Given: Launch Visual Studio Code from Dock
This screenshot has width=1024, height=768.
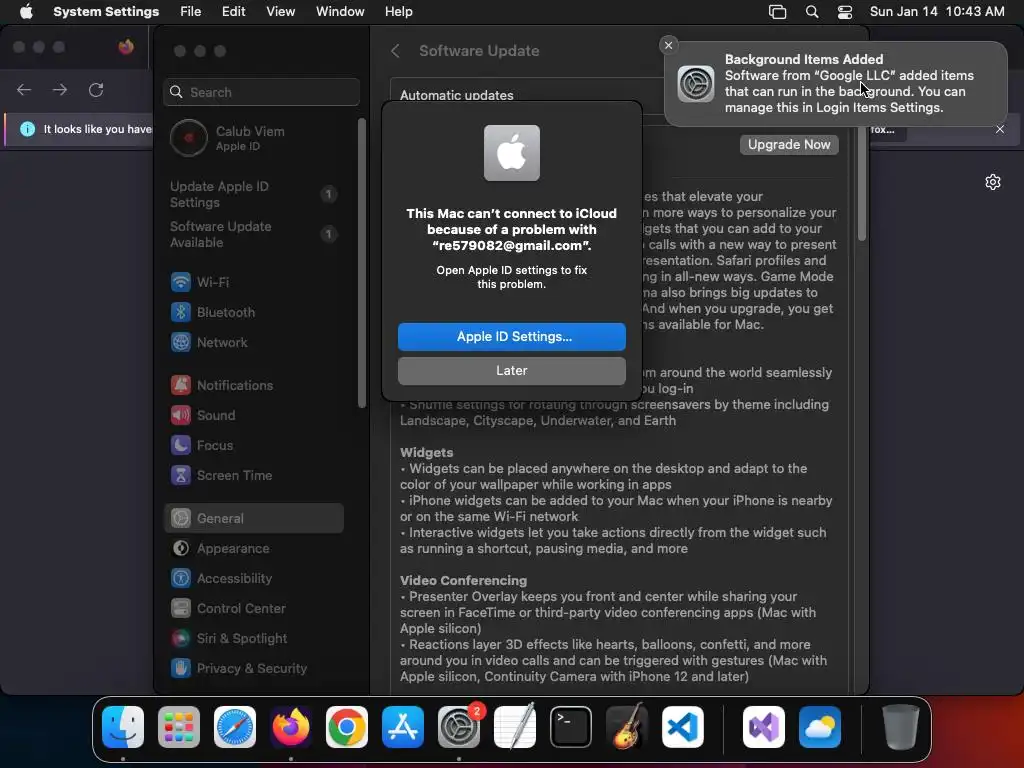Looking at the screenshot, I should coord(682,727).
